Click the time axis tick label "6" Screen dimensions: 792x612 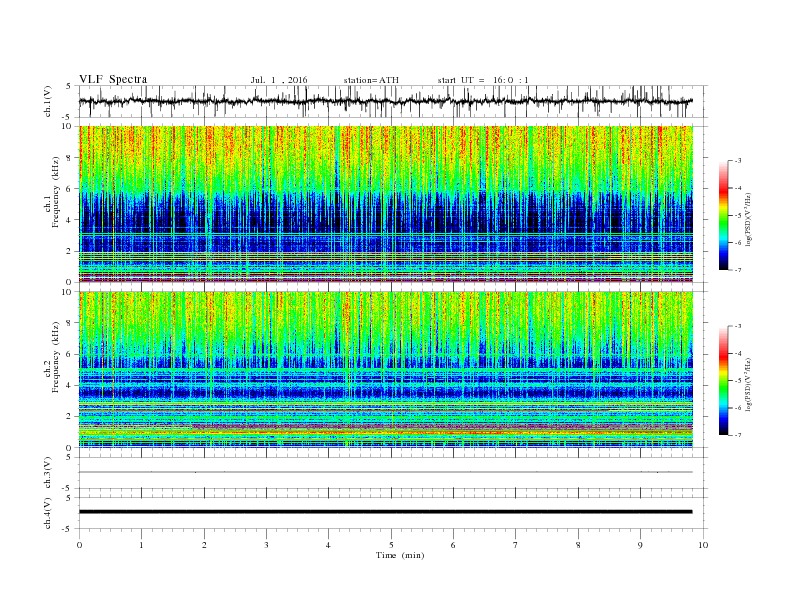pyautogui.click(x=453, y=545)
